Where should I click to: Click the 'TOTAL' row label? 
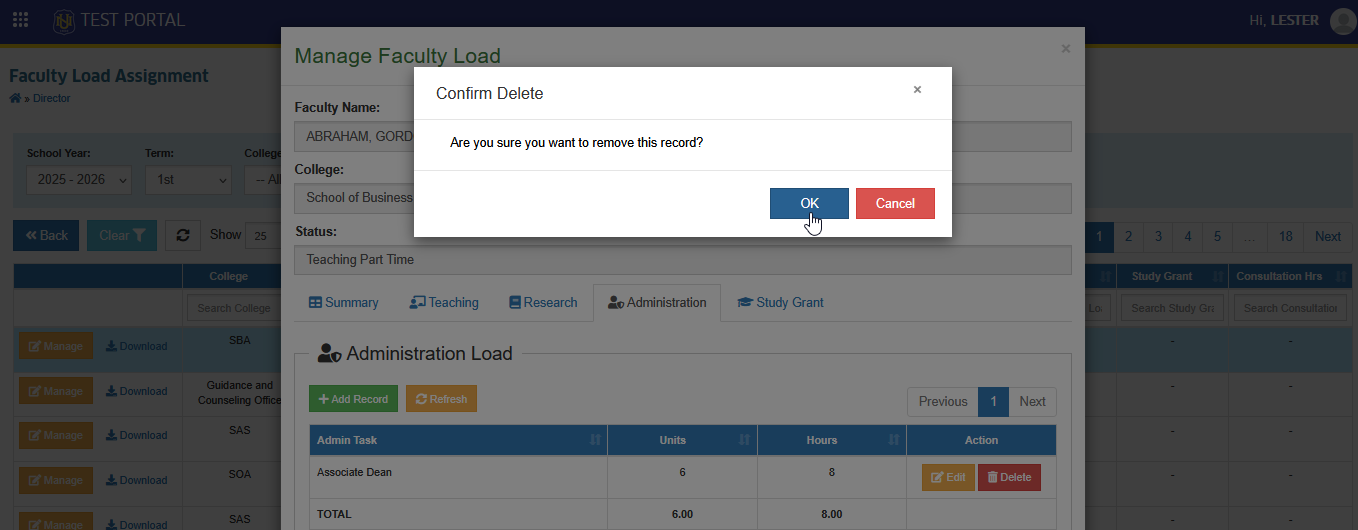point(334,514)
